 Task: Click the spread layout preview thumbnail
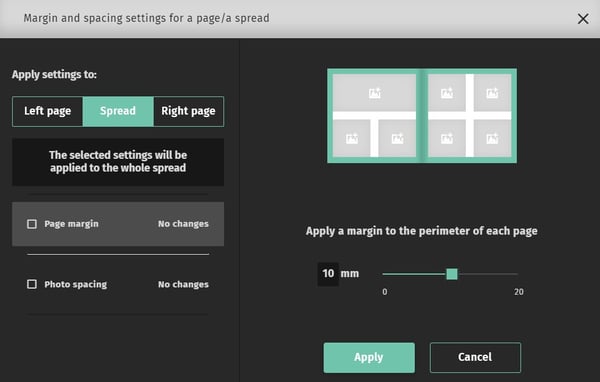pos(422,116)
